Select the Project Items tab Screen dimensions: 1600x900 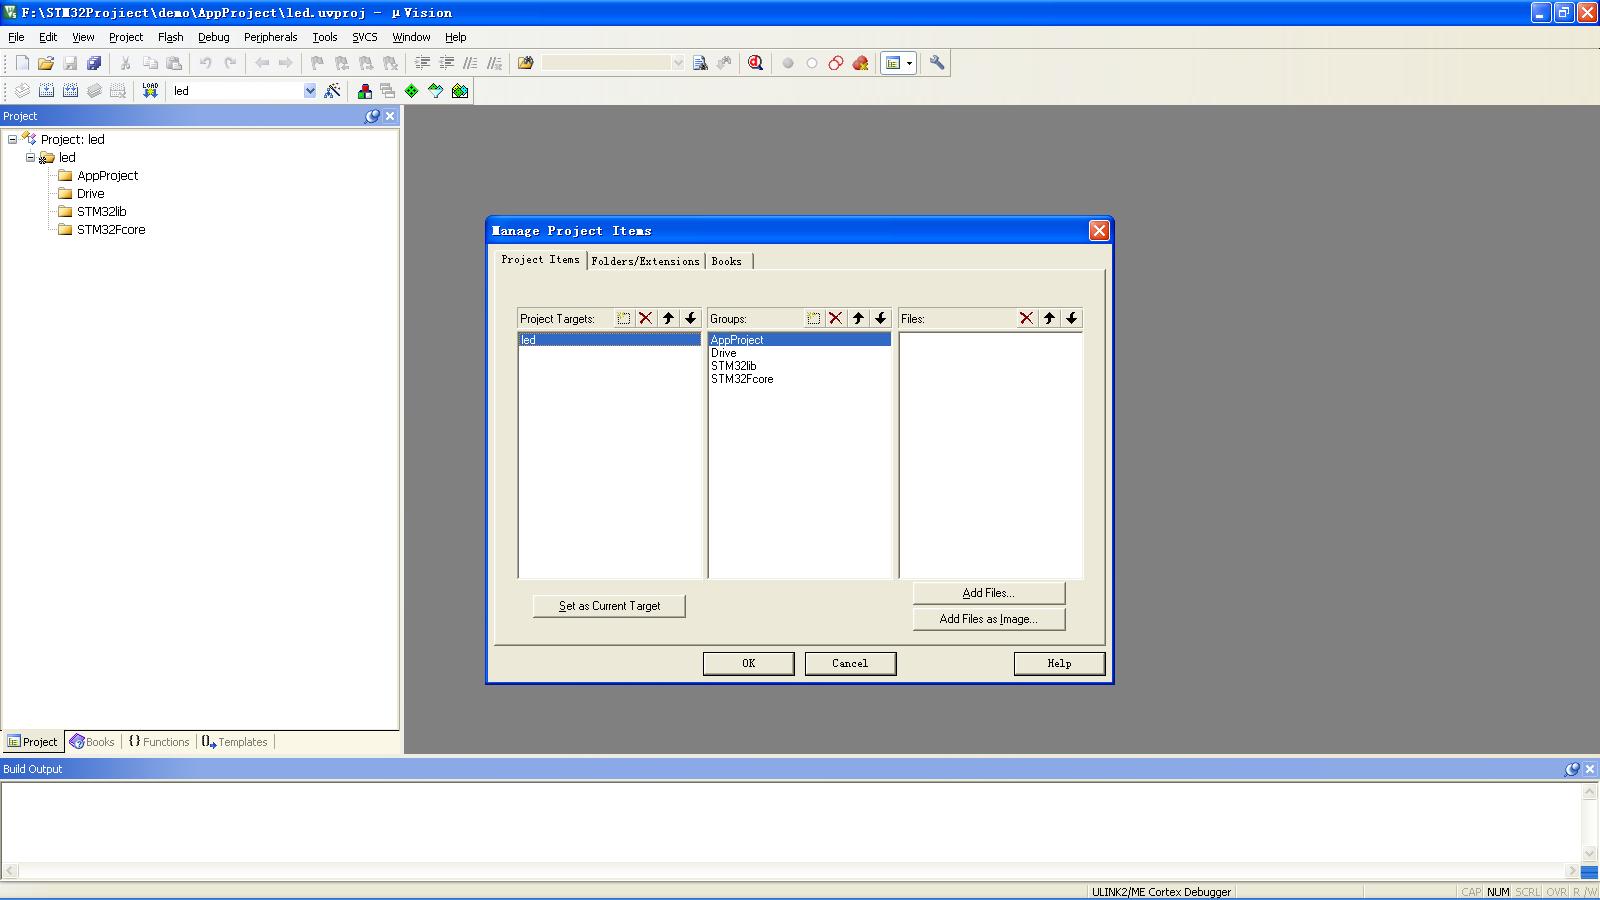point(540,259)
